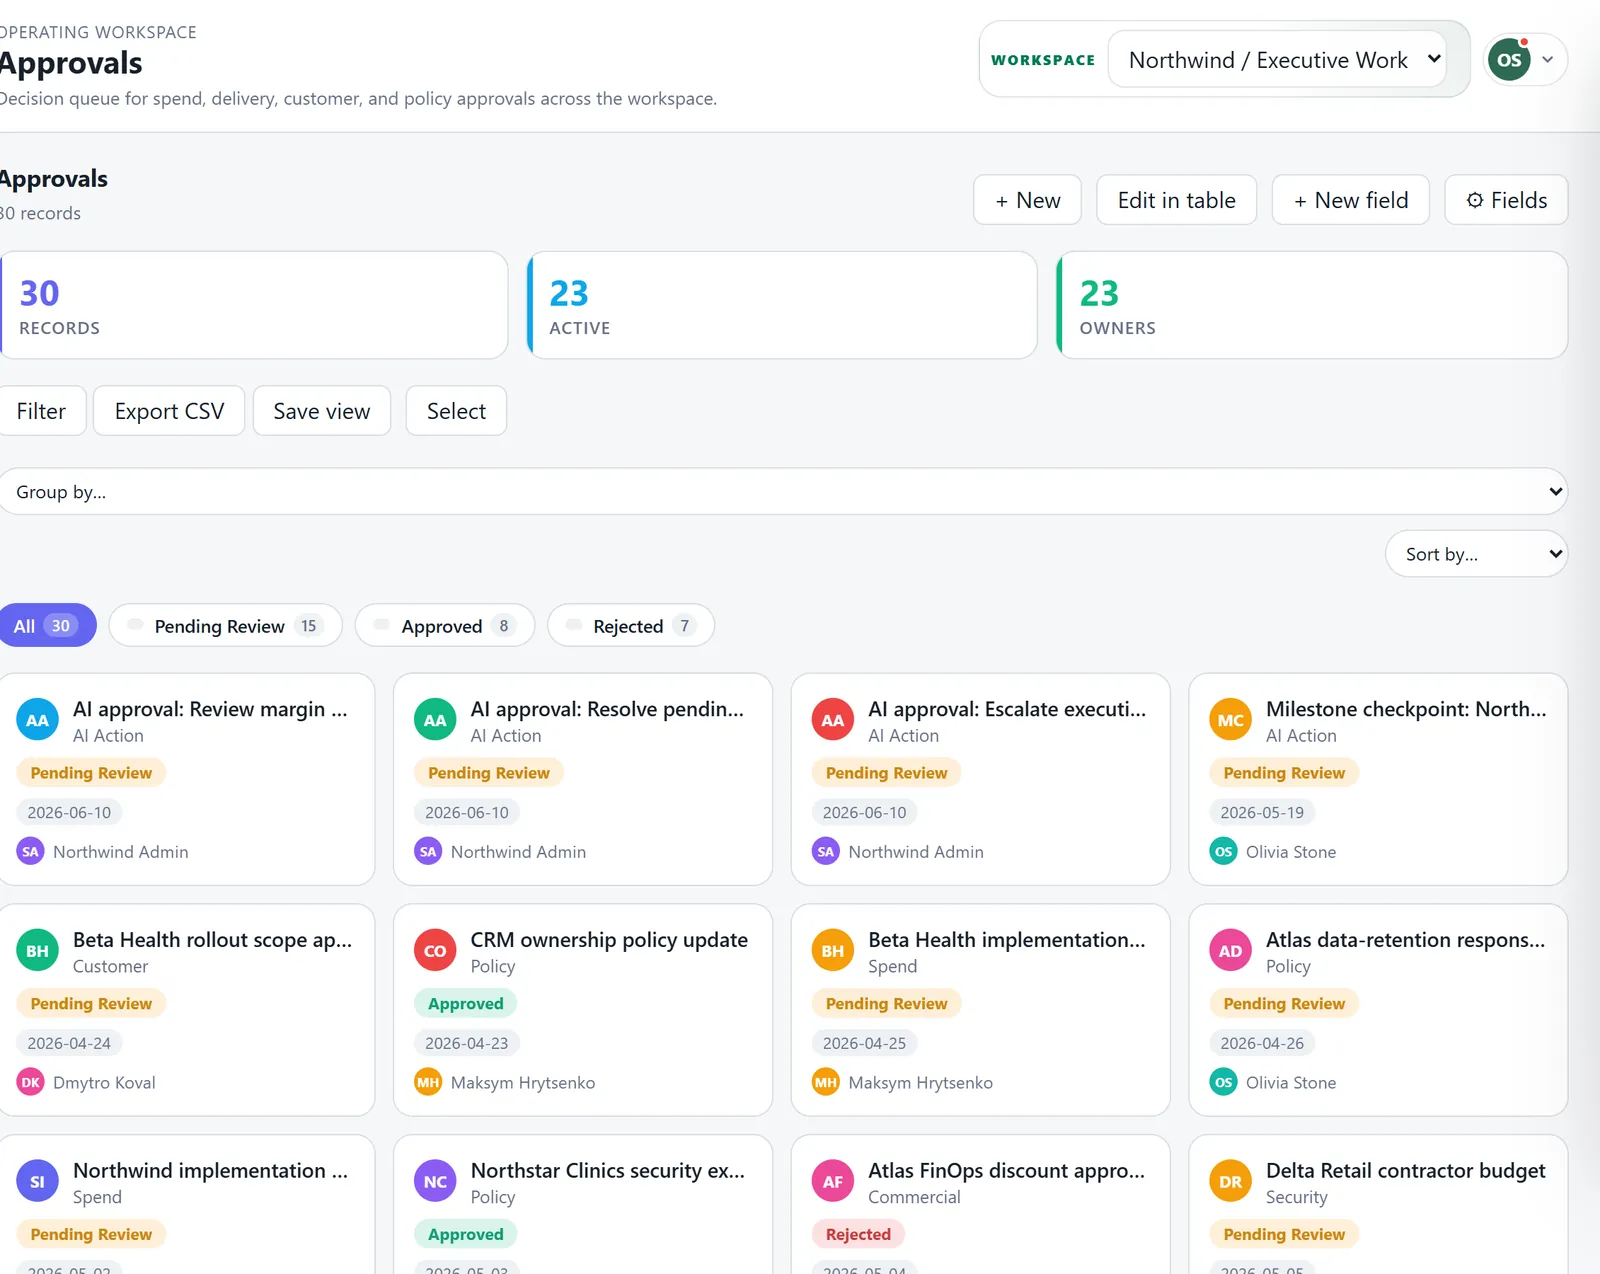Click the AF avatar on Atlas FinOps card

click(x=833, y=1182)
